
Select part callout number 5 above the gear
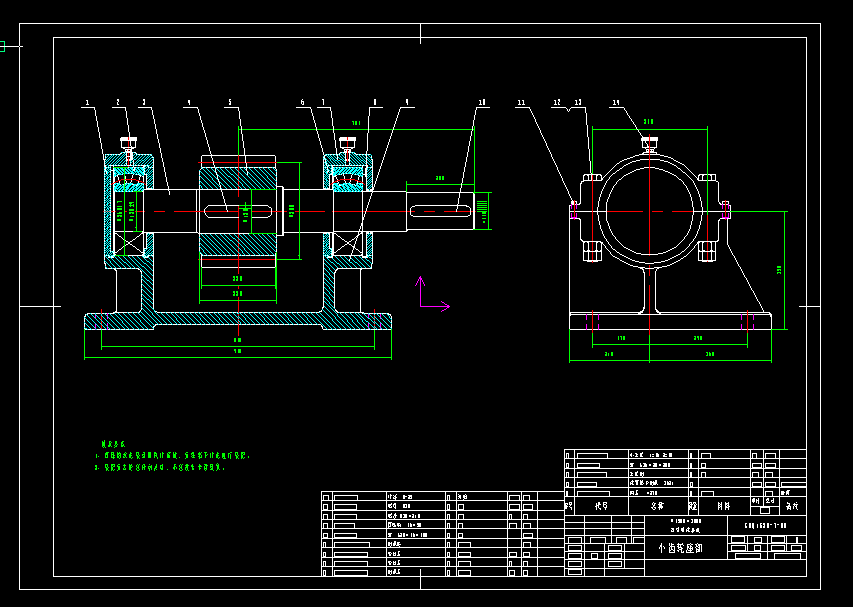[230, 102]
